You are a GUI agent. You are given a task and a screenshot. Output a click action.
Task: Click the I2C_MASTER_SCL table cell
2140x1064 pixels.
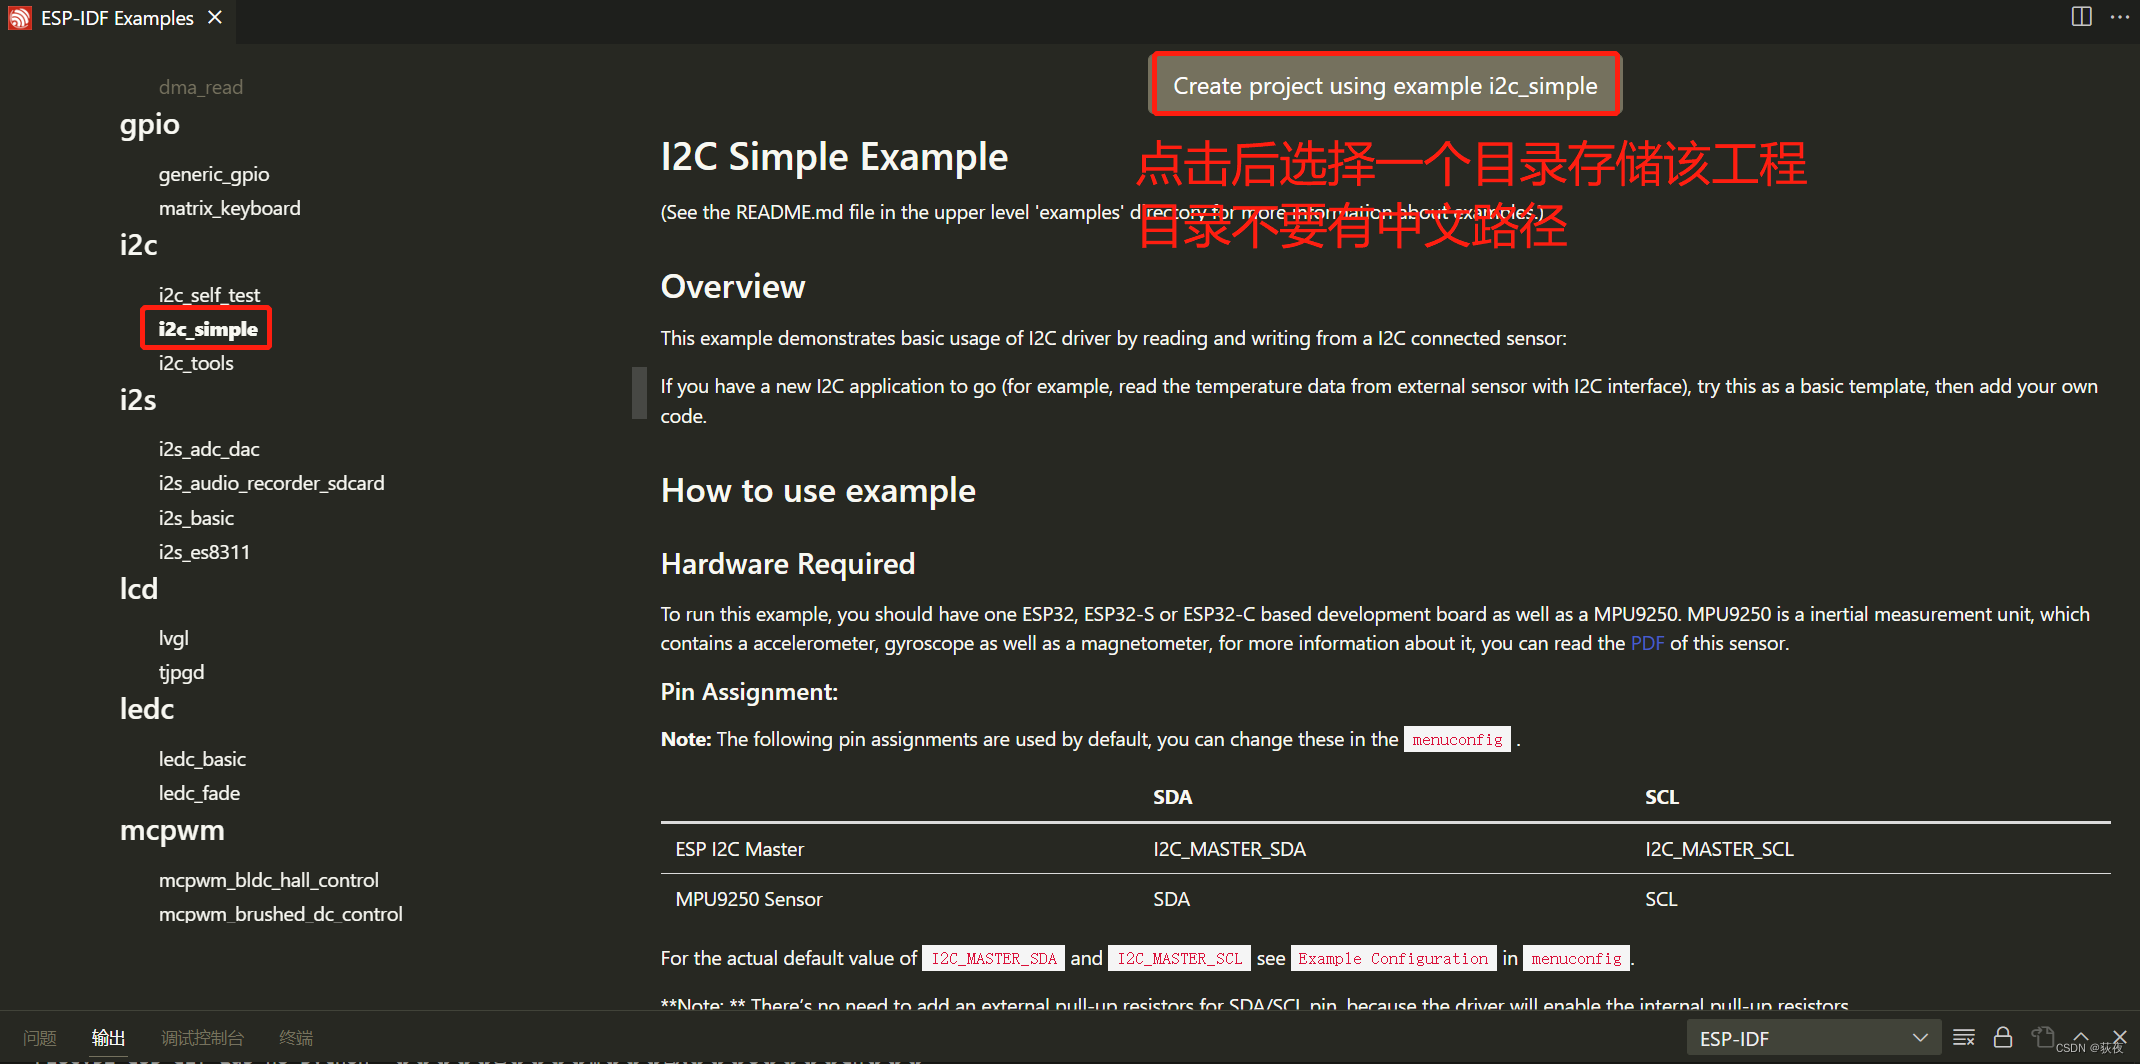click(1719, 849)
